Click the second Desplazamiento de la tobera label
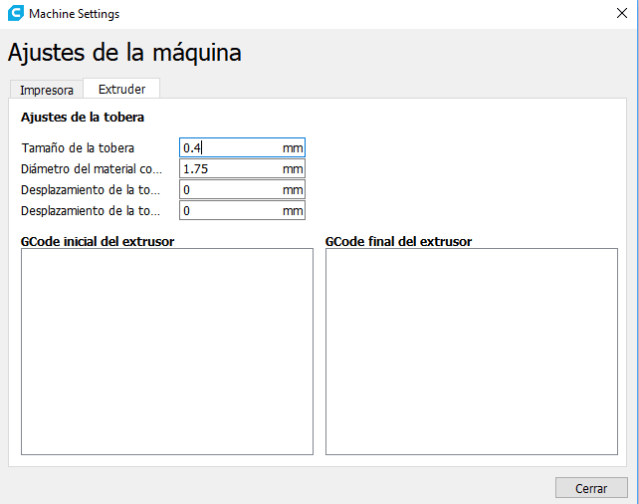Screen dimensions: 639x504 coord(90,211)
